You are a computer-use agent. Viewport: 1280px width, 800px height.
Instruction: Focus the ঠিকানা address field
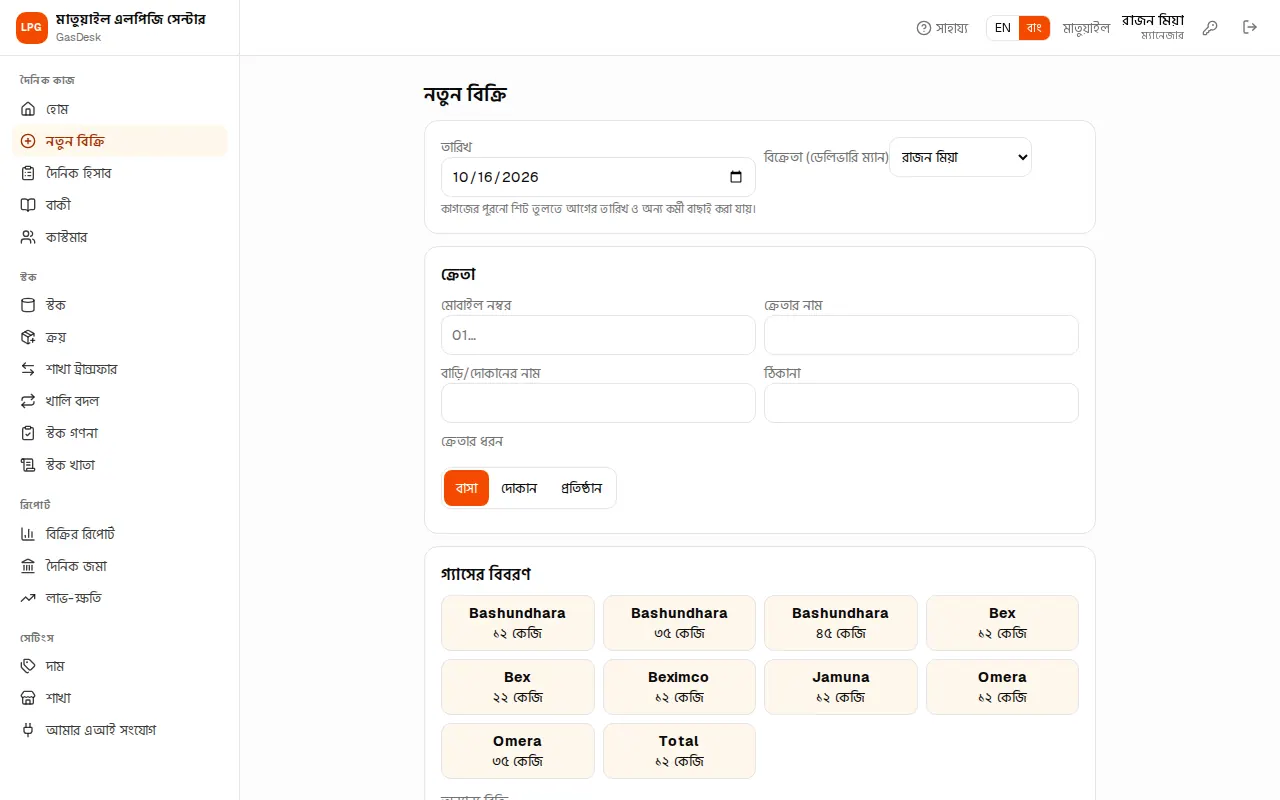click(x=921, y=403)
